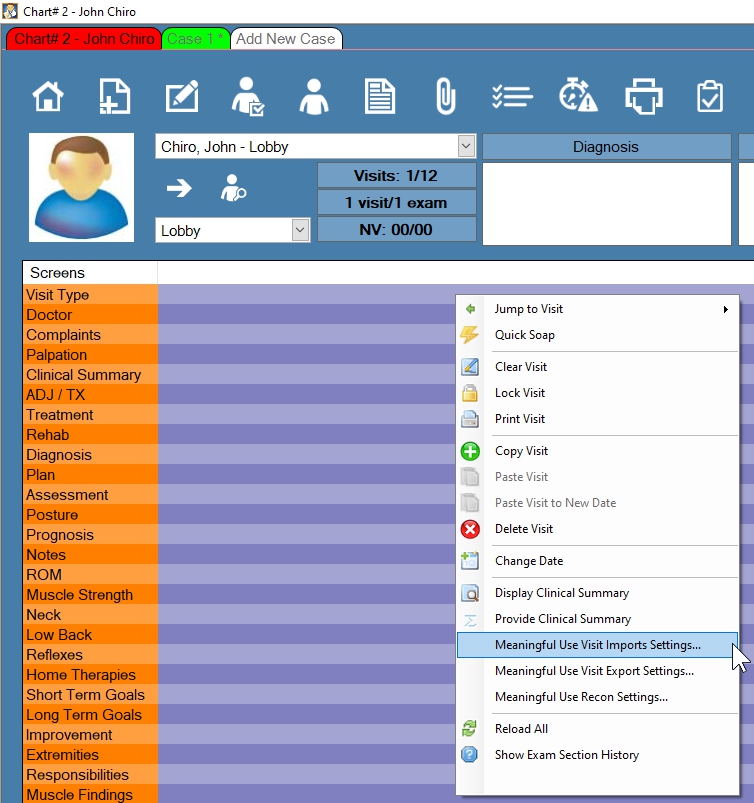
Task: Open the Lobby location dropdown
Action: (x=300, y=230)
